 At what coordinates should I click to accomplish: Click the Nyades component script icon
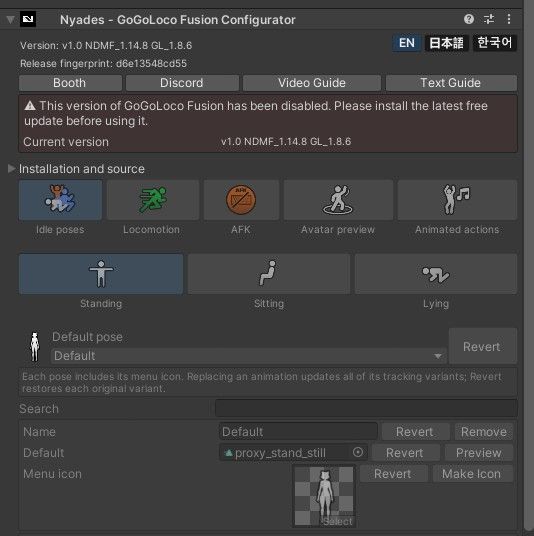(x=28, y=19)
